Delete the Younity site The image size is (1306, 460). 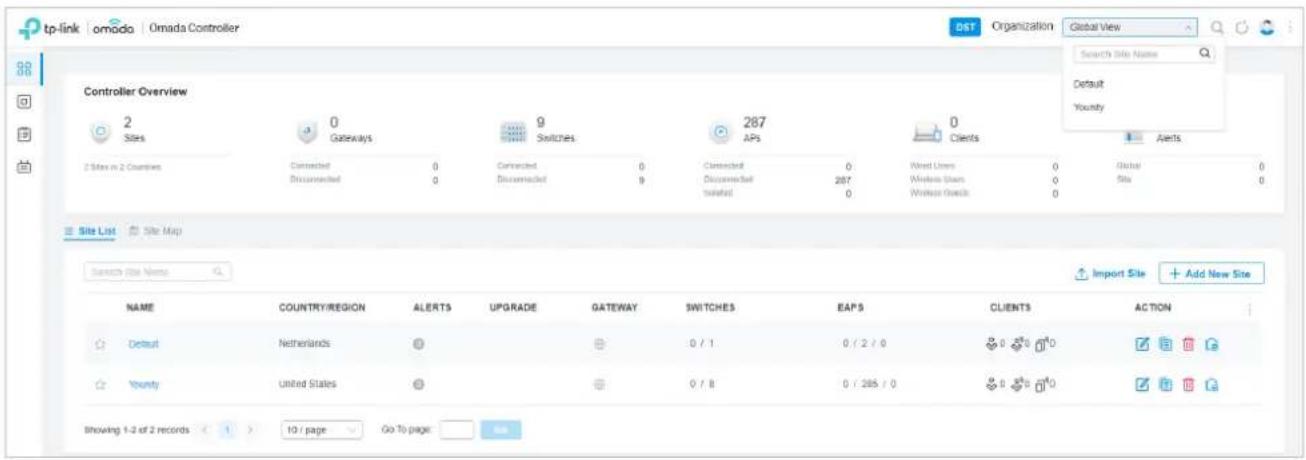coord(1188,384)
